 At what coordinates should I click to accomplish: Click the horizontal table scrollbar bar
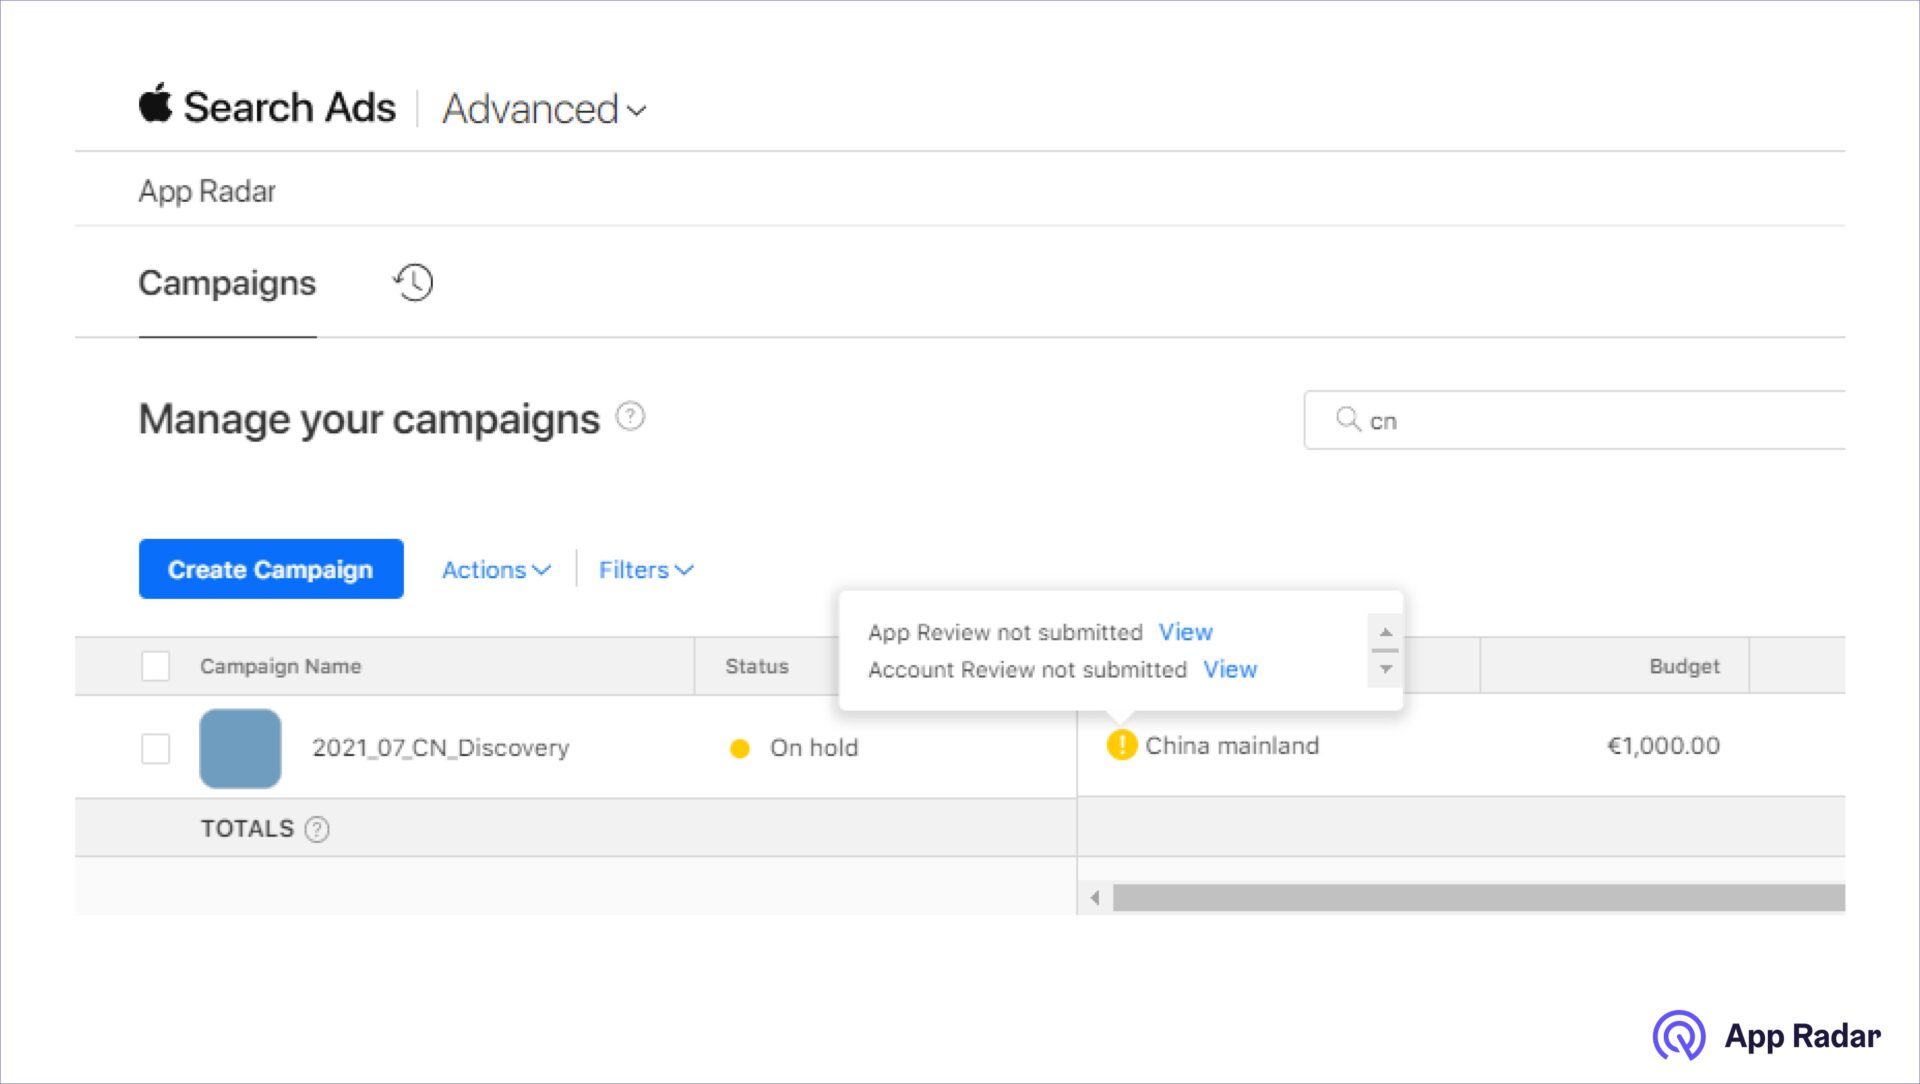(x=1479, y=898)
